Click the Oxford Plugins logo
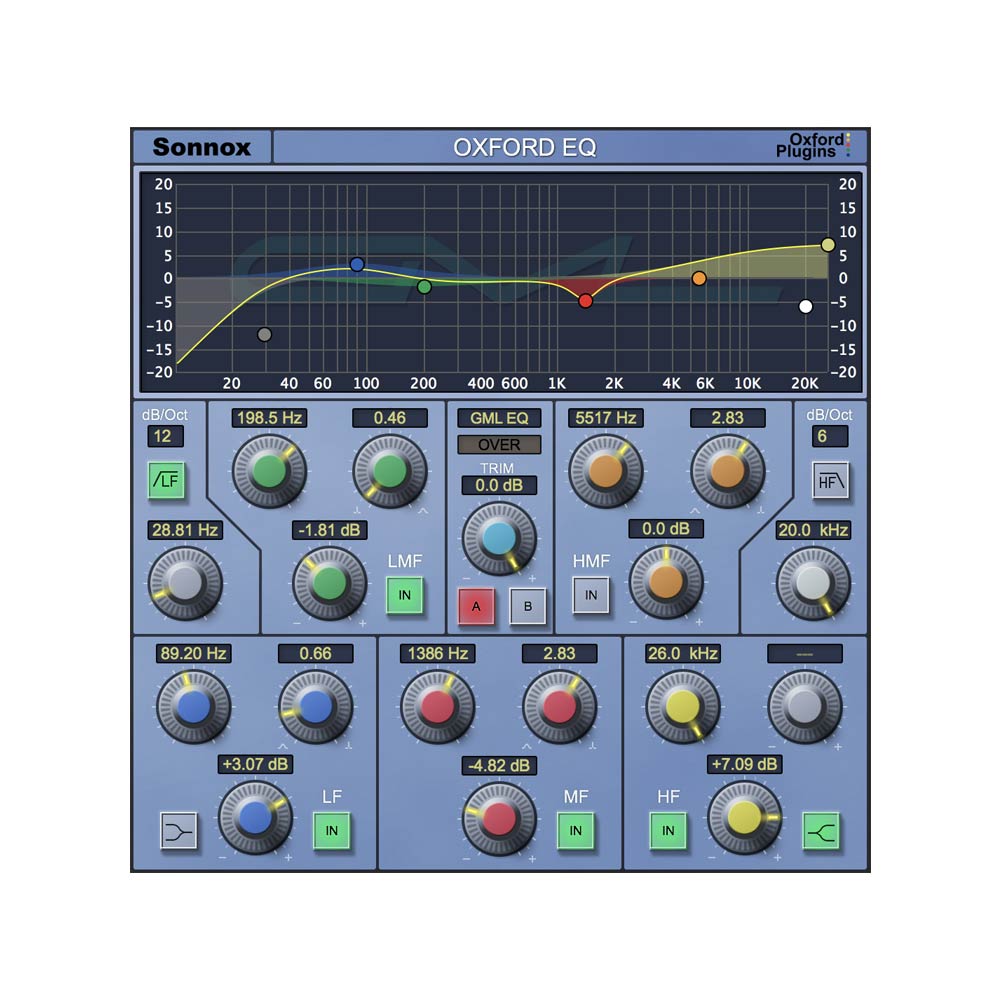 click(x=816, y=146)
